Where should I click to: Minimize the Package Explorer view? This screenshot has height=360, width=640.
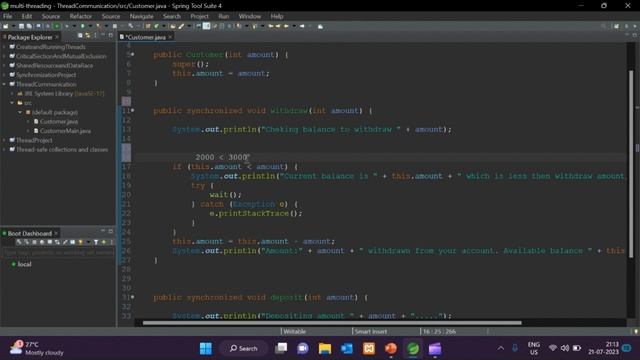pos(102,36)
